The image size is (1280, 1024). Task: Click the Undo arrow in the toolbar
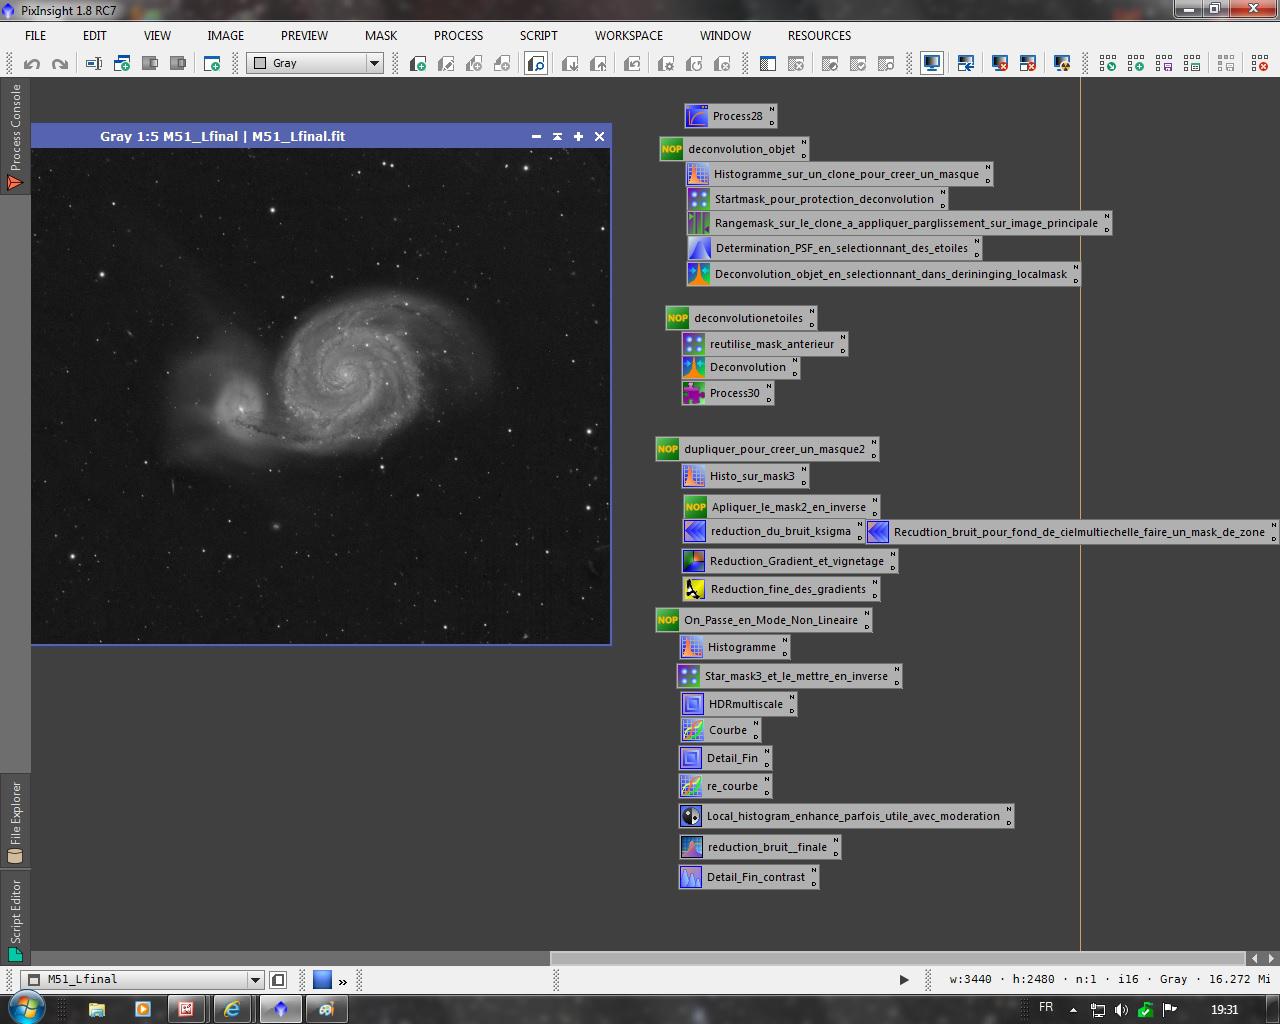tap(32, 64)
